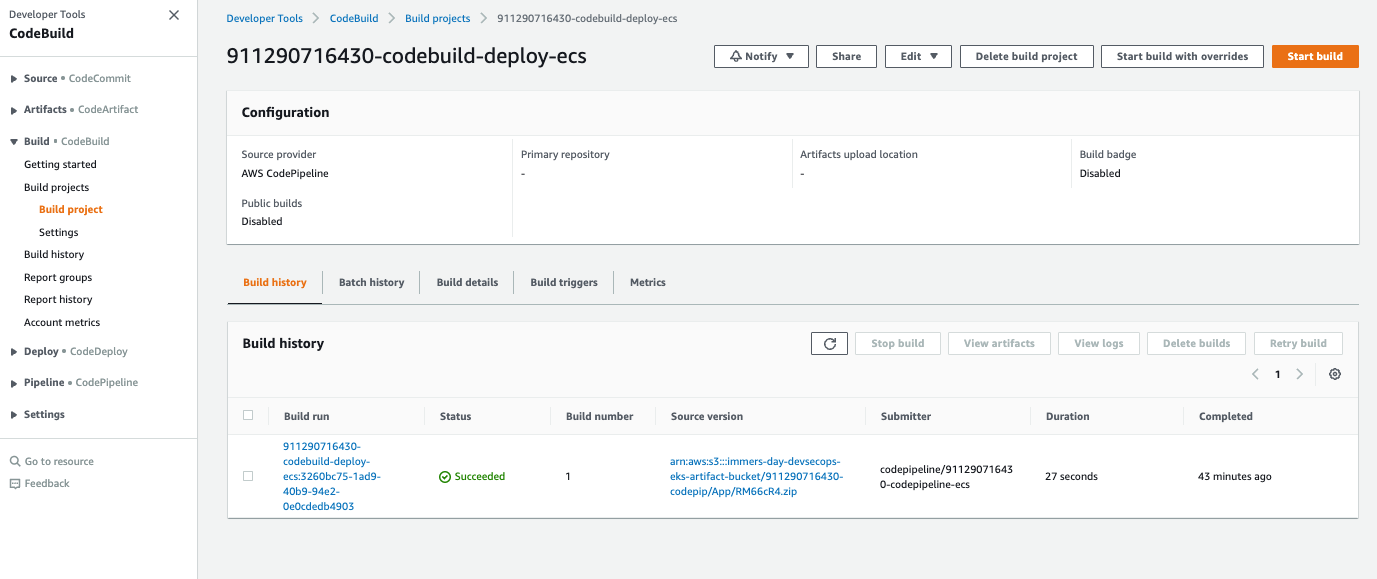Go to previous page of build history
The image size is (1377, 579).
point(1255,374)
